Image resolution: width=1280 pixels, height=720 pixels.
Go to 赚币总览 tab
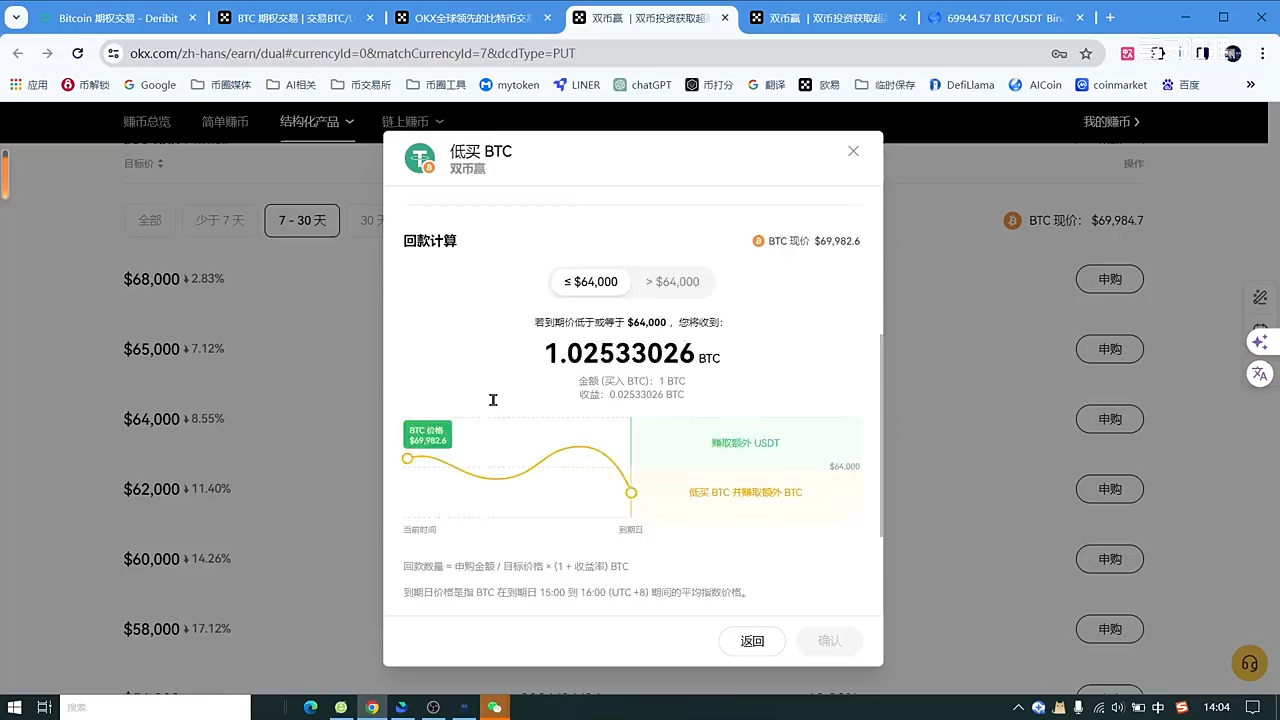coord(147,121)
